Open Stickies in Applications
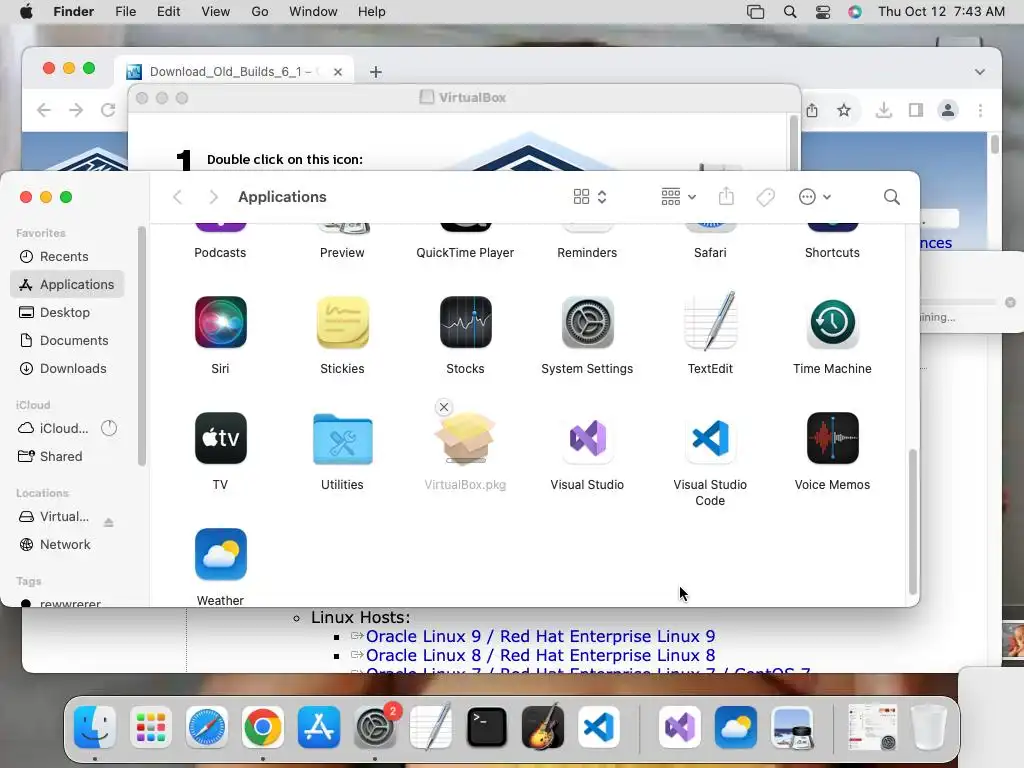1024x768 pixels. tap(342, 322)
